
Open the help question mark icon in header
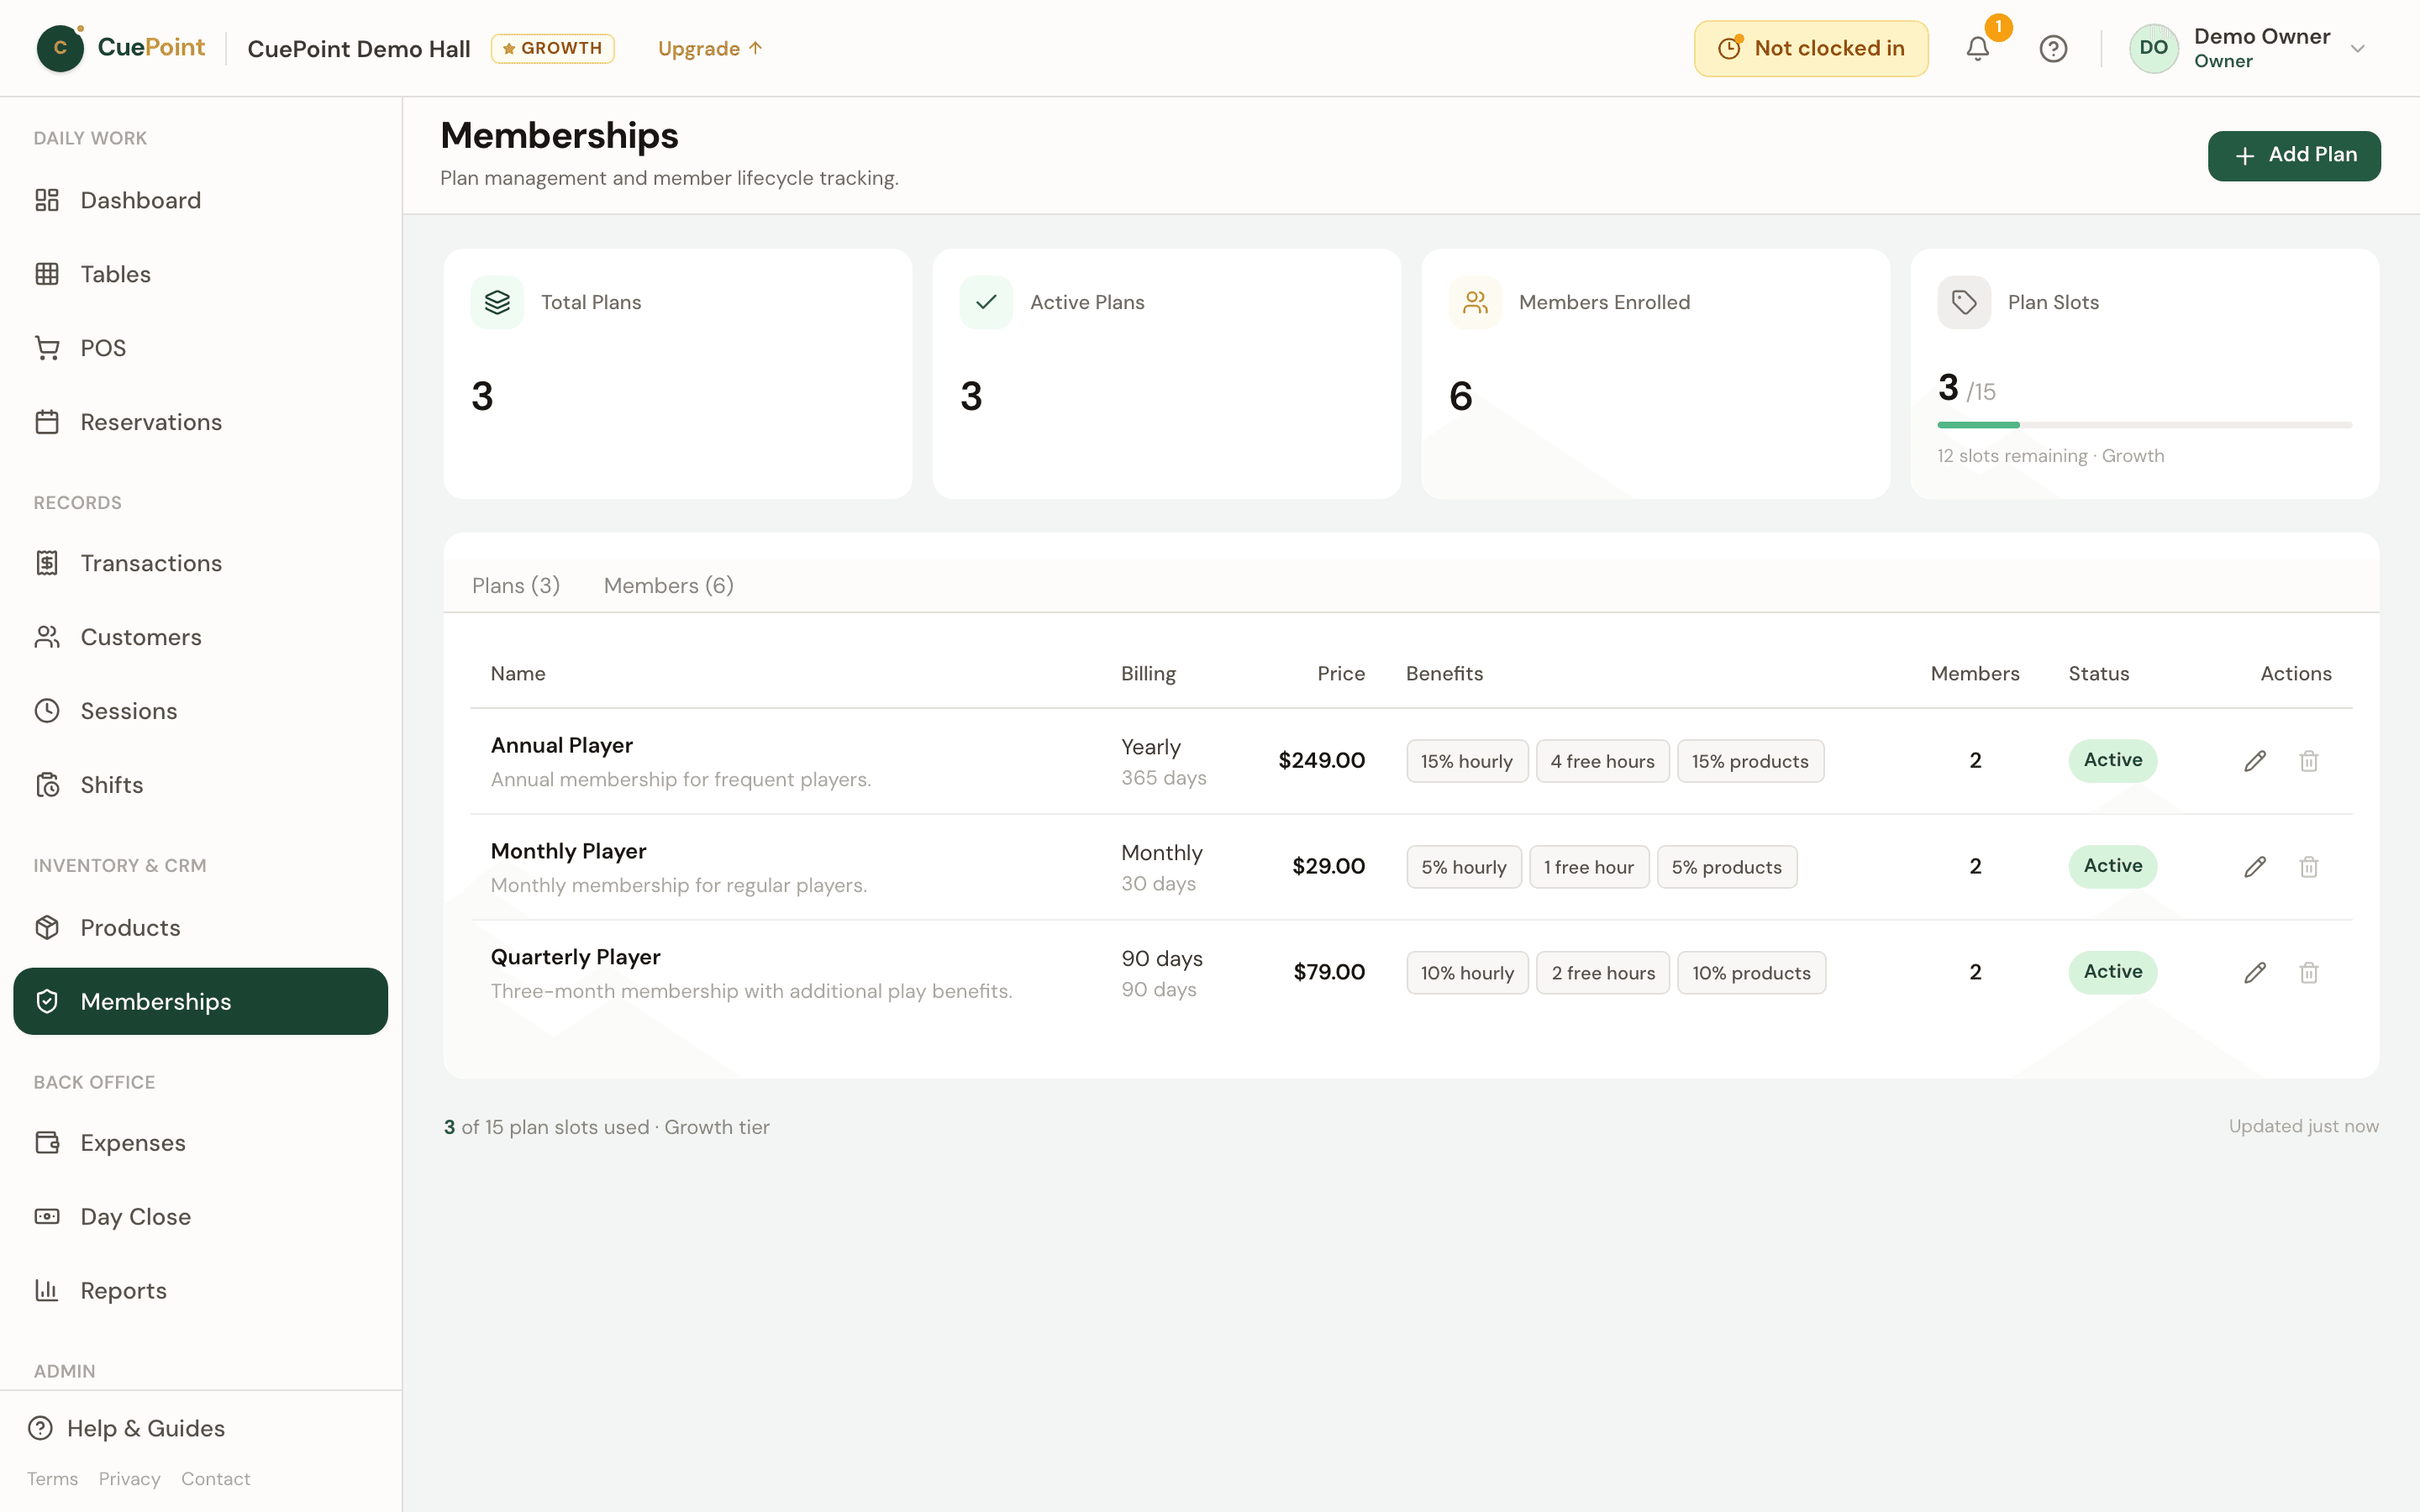pos(2053,48)
